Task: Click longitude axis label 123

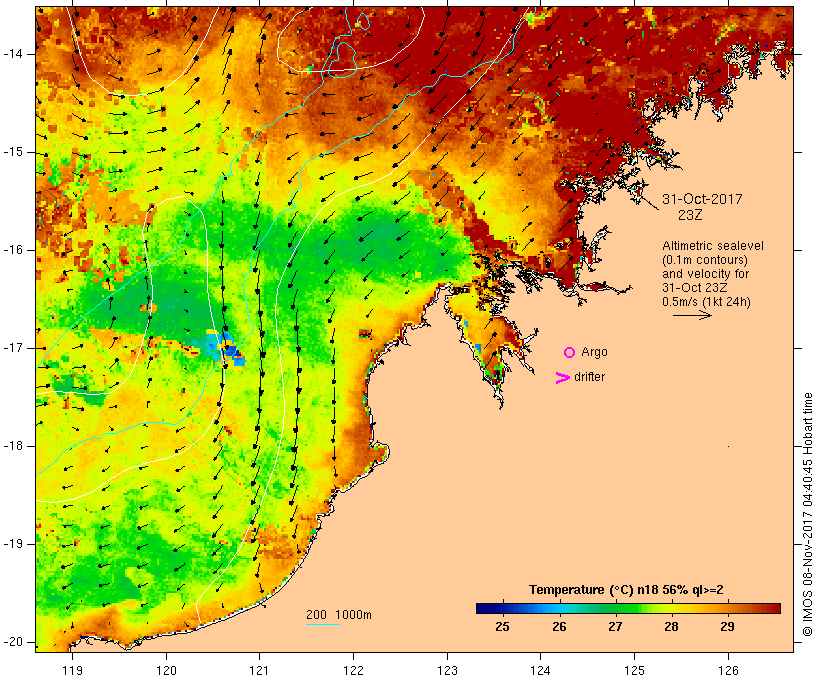Action: (x=447, y=670)
